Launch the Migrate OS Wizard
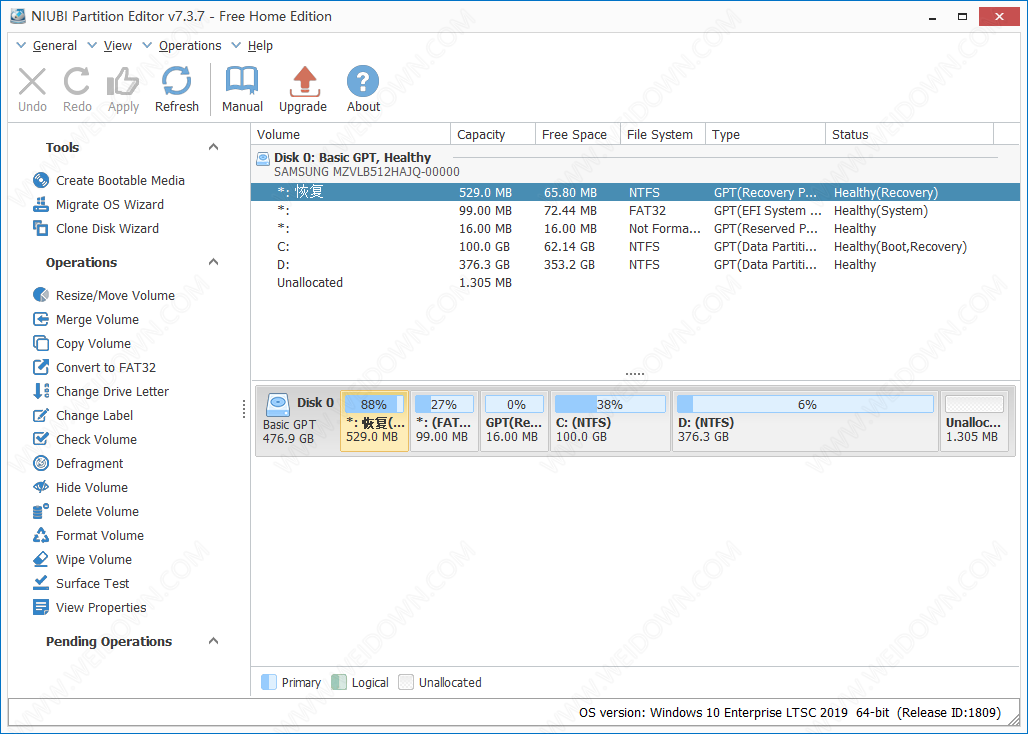 [98, 204]
